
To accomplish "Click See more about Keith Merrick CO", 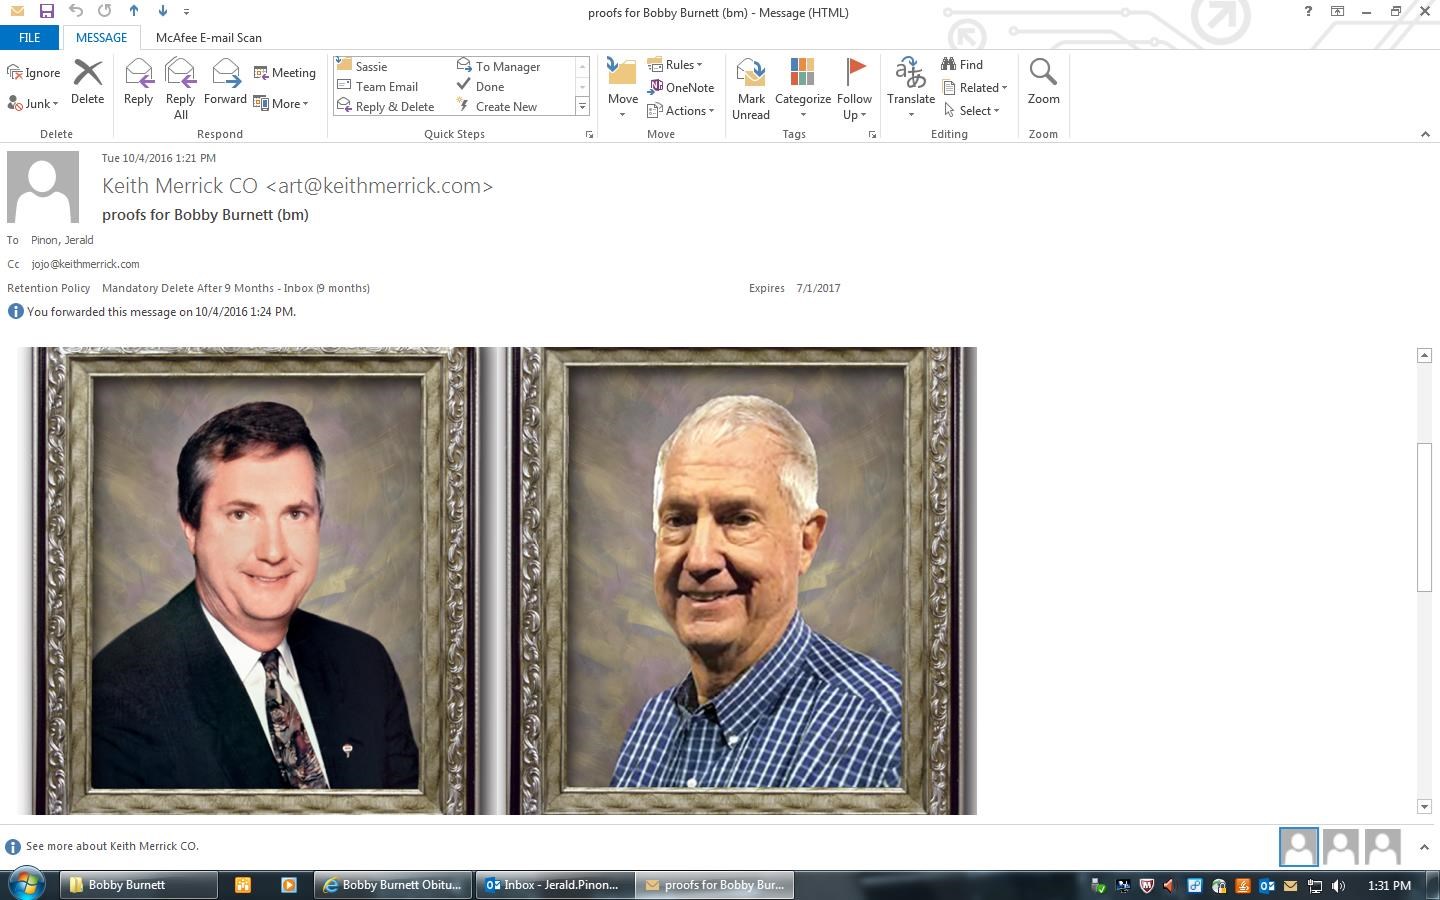I will [x=112, y=846].
